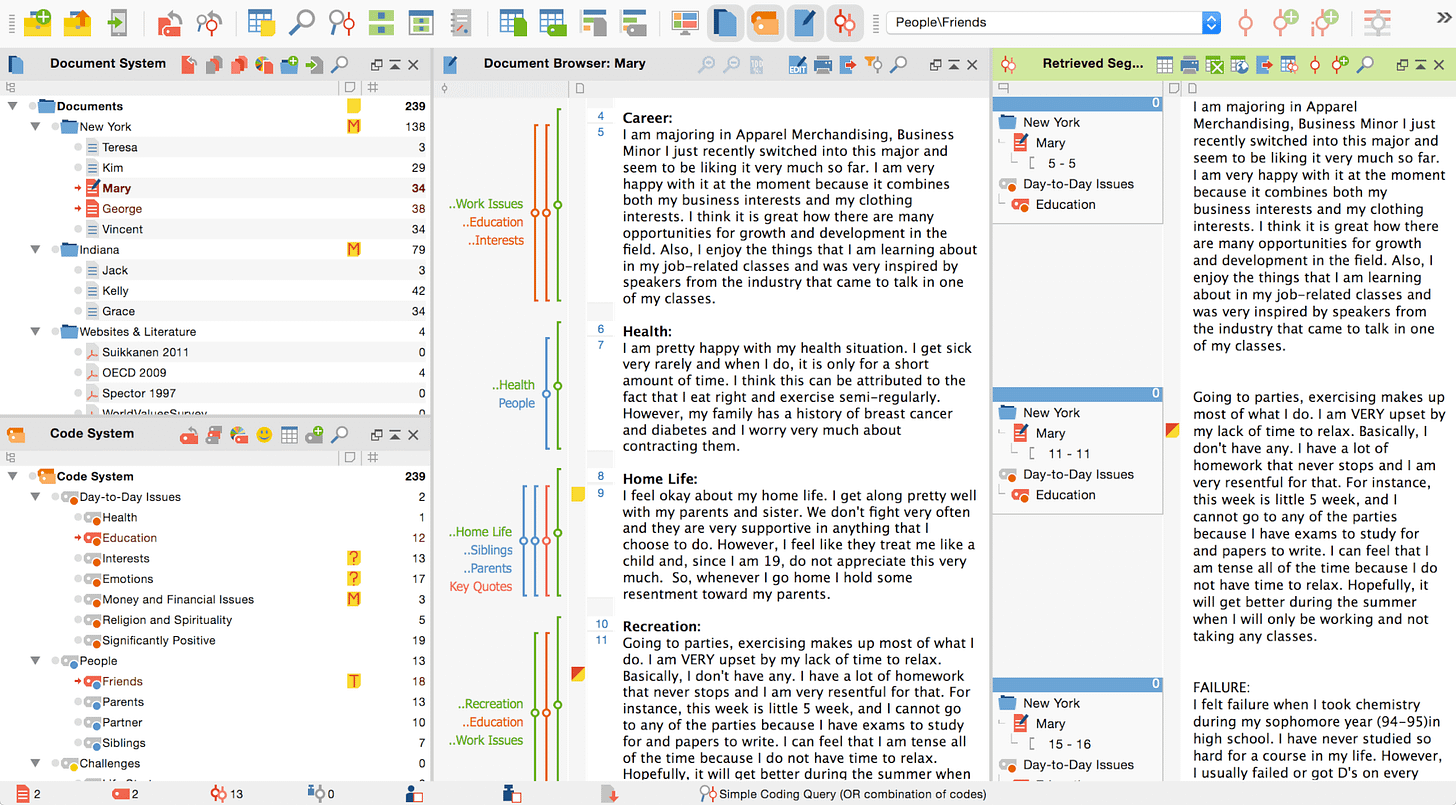Toggle the Retrieved Segments panel visibility
This screenshot has width=1456, height=805.
click(x=845, y=21)
